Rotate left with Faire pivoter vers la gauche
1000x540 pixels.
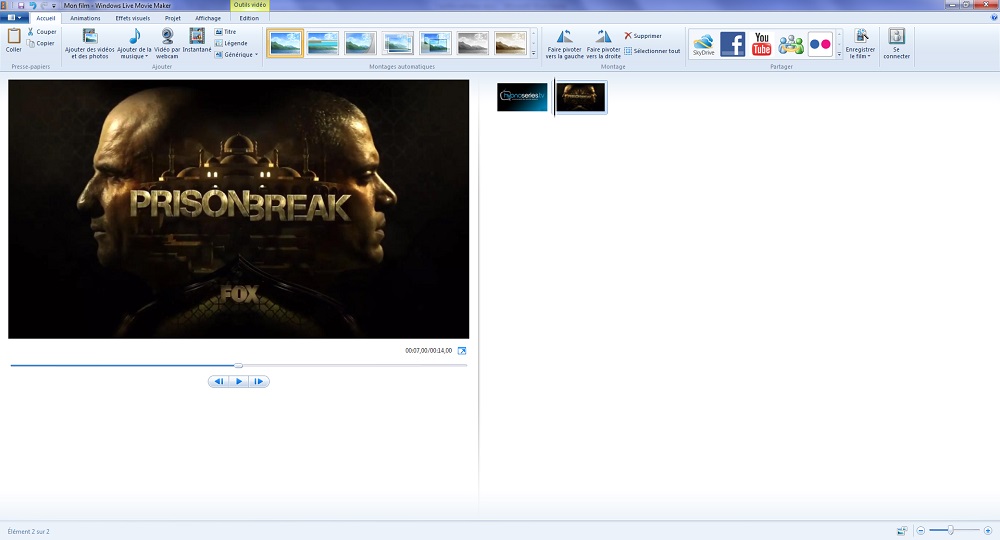point(564,44)
